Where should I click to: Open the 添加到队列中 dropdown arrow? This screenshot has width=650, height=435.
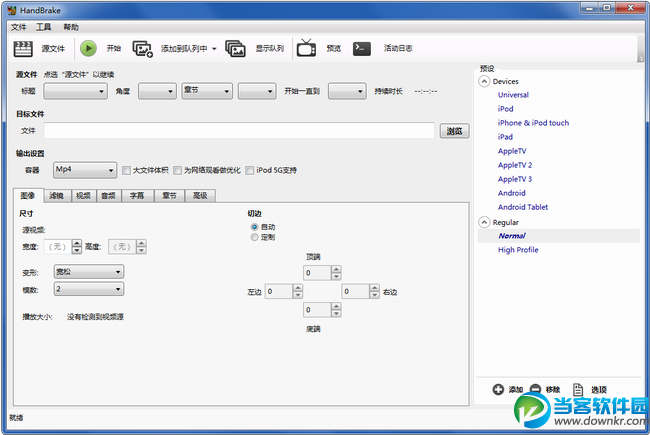214,49
